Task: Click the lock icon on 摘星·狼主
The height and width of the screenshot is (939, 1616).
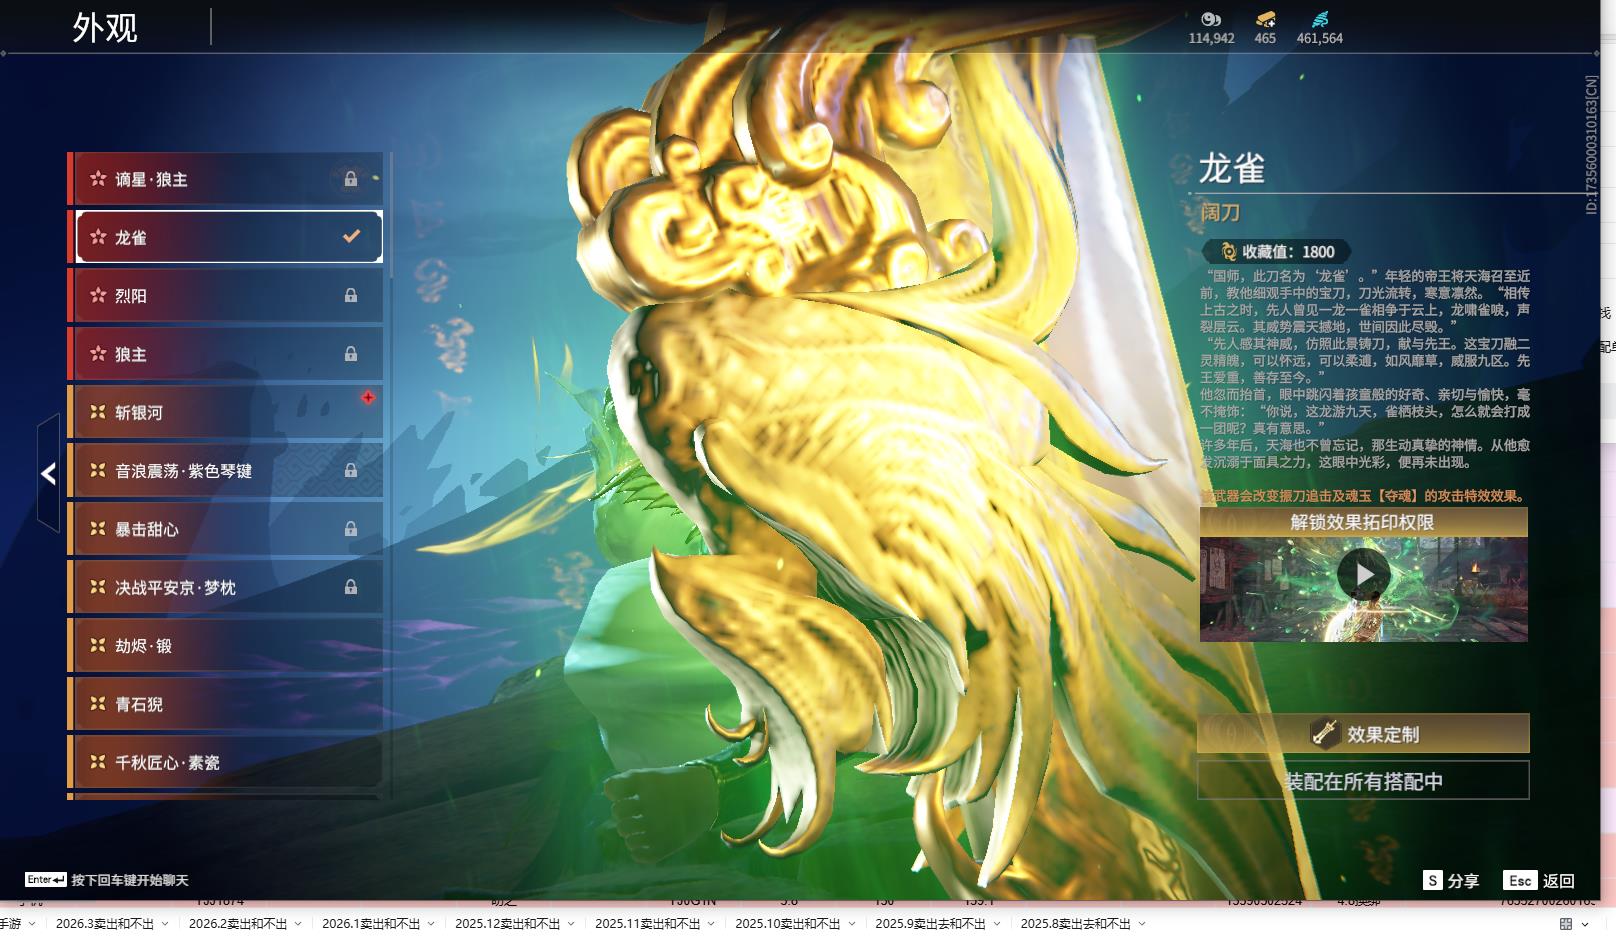Action: [351, 179]
